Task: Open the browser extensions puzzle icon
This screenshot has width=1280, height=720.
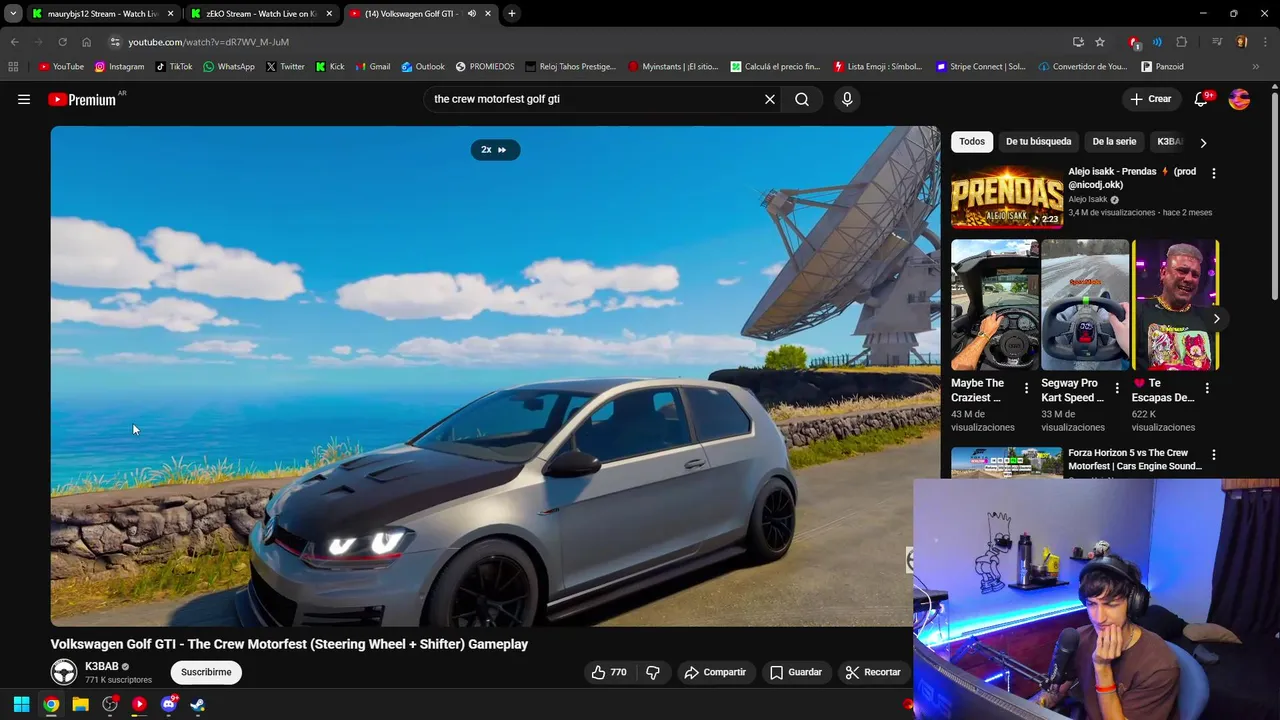Action: [1182, 42]
